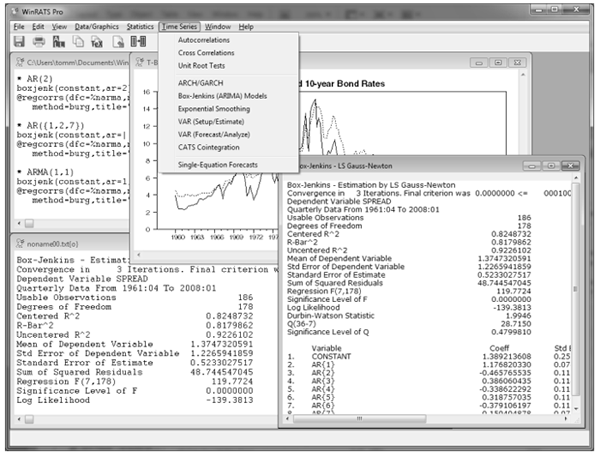
Task: Click the AR{6} row in coefficient table
Action: 429,405
